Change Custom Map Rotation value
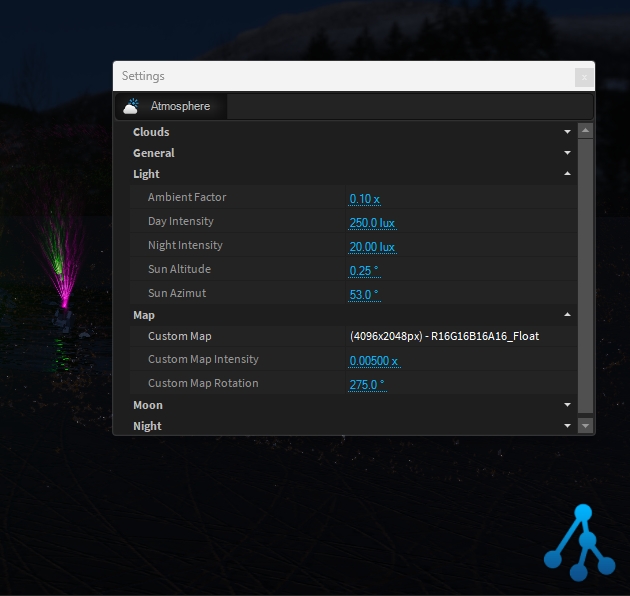 pos(367,385)
